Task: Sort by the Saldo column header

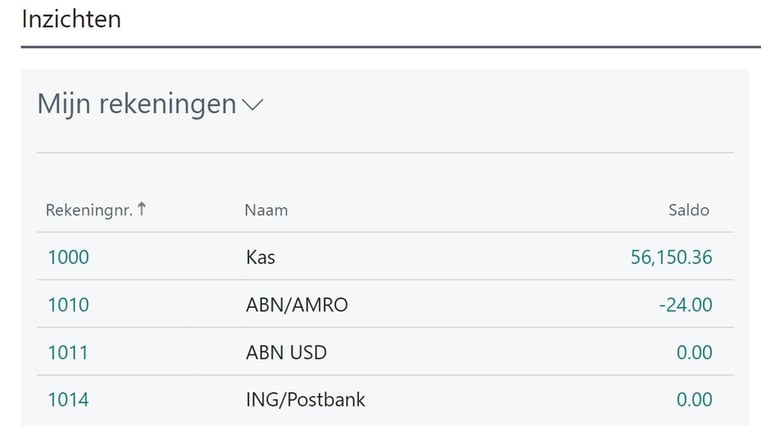Action: [x=689, y=210]
